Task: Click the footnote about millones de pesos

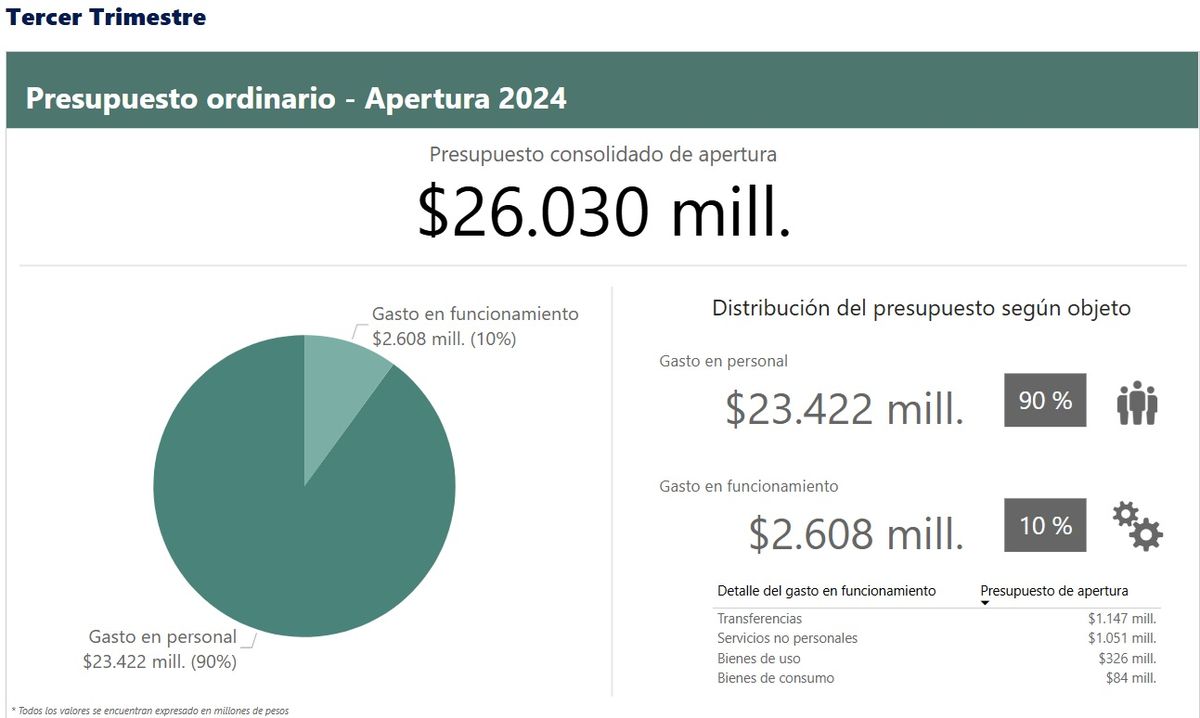Action: click(147, 711)
